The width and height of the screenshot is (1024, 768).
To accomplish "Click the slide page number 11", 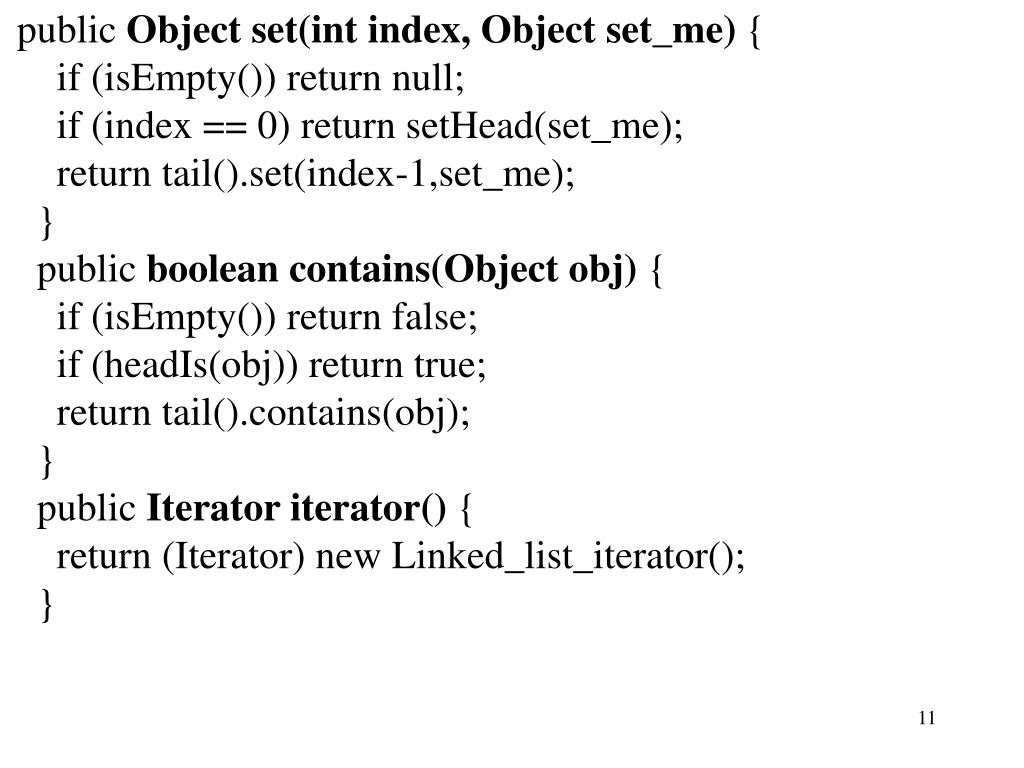I will coord(927,718).
